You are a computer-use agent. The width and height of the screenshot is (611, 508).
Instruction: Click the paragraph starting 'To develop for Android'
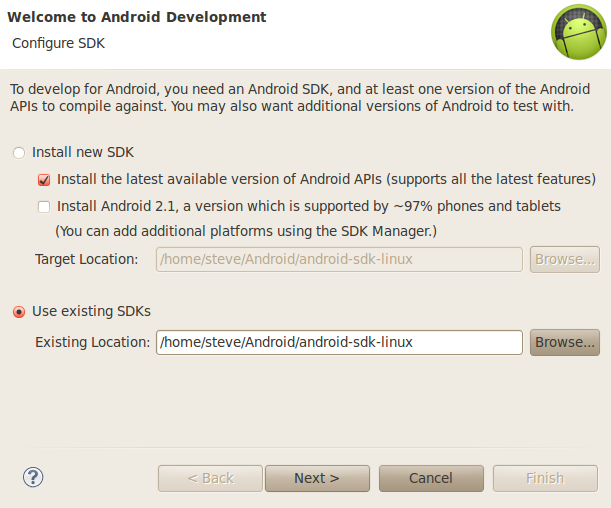[300, 97]
